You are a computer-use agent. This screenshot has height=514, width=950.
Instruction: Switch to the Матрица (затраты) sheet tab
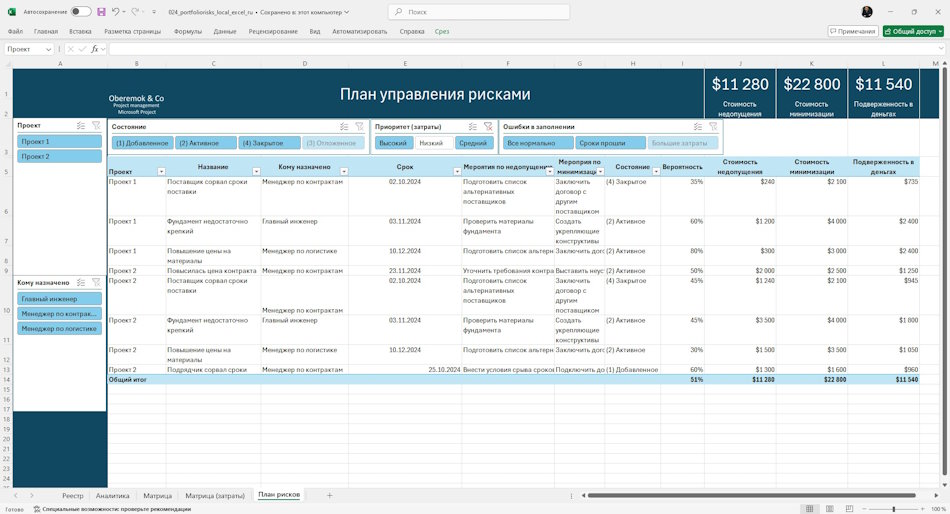click(x=215, y=496)
